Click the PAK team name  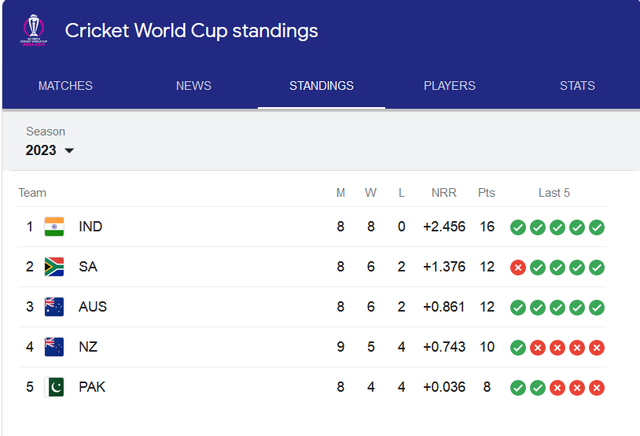click(92, 387)
